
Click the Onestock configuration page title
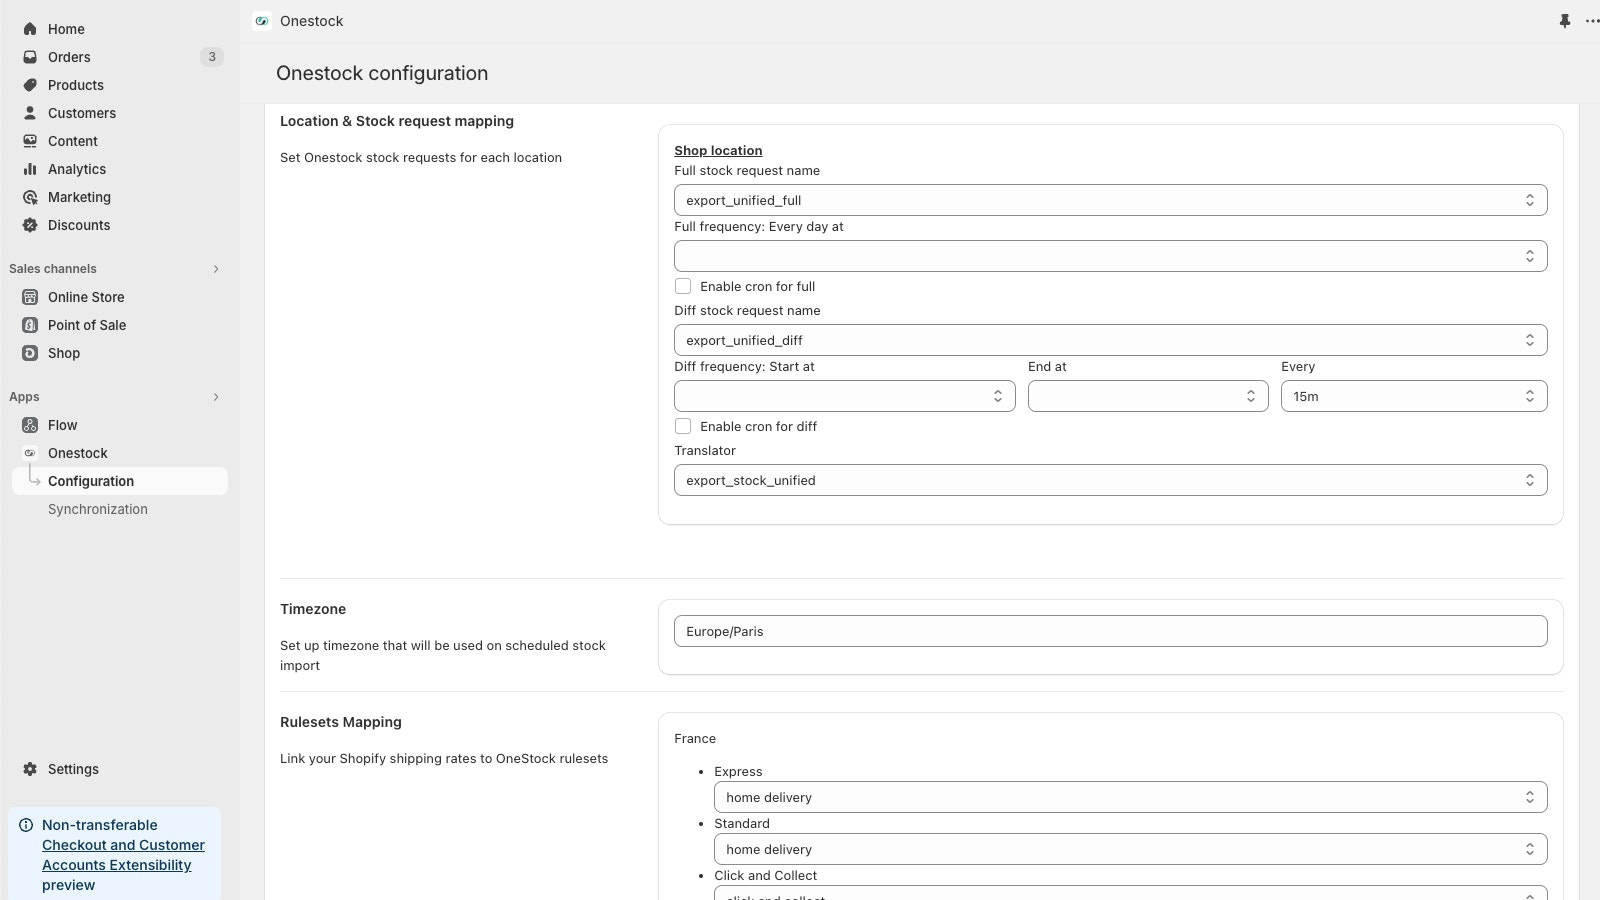coord(382,73)
